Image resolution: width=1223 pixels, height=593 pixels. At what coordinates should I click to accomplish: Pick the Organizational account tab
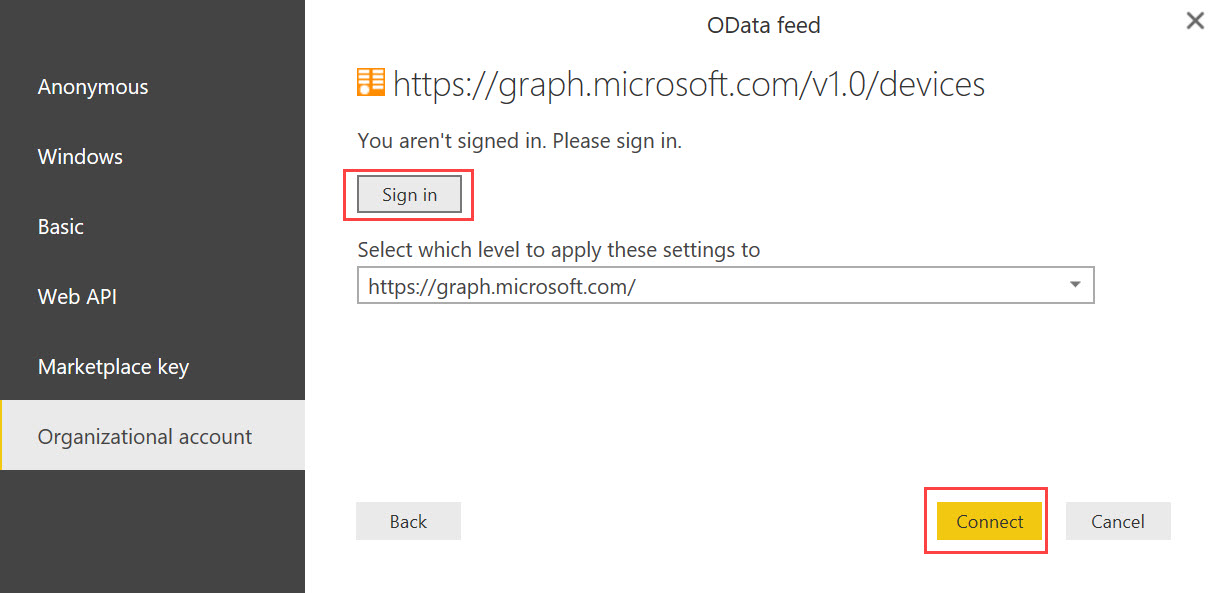pos(145,437)
